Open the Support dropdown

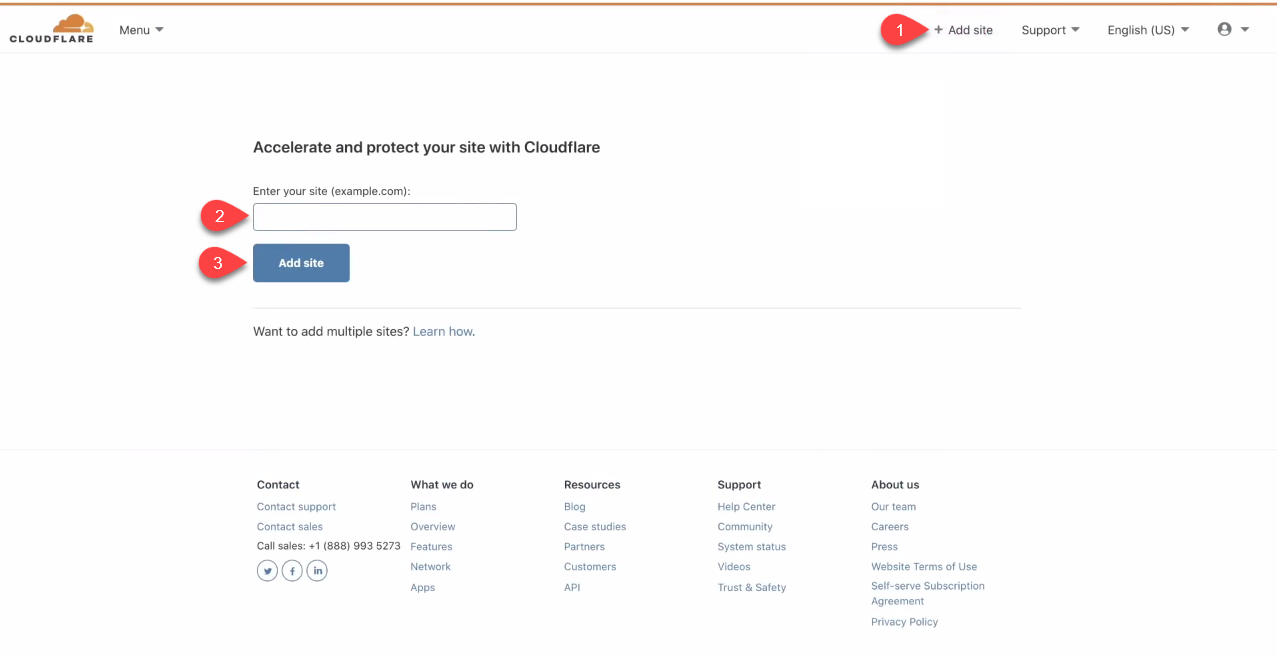1049,30
